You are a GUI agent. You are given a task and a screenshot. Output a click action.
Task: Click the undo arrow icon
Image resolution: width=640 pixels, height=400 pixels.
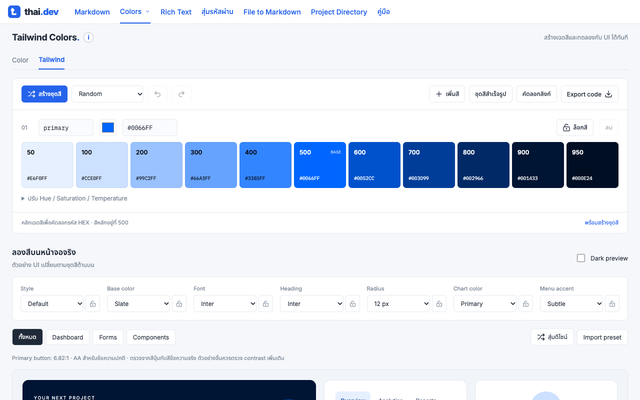(158, 94)
